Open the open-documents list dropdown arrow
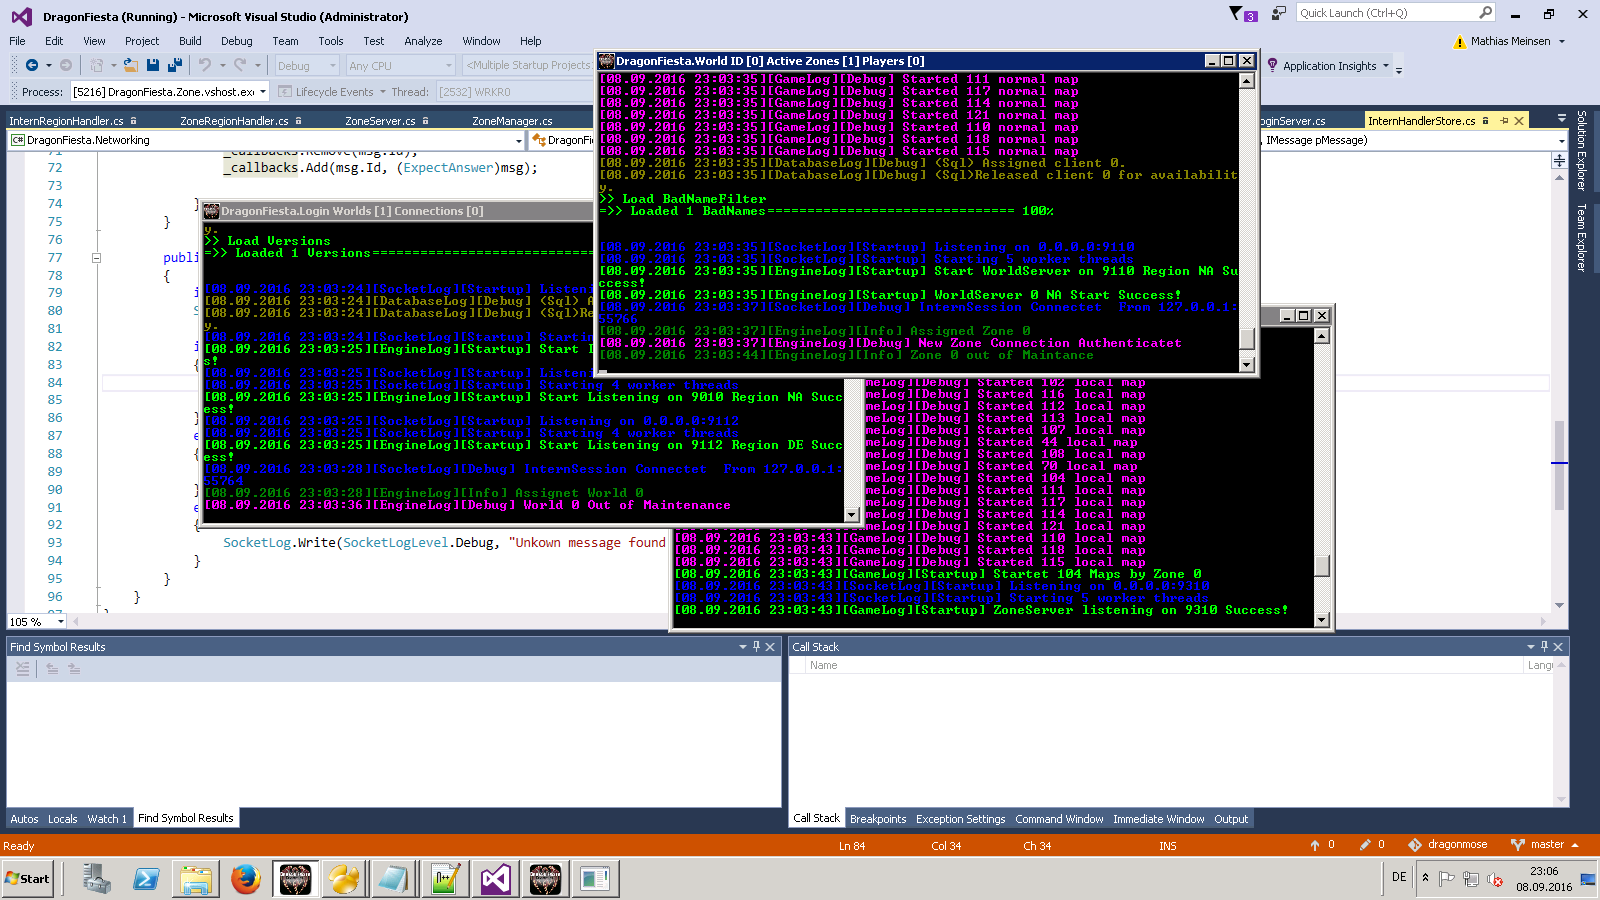Image resolution: width=1600 pixels, height=900 pixels. point(1562,120)
